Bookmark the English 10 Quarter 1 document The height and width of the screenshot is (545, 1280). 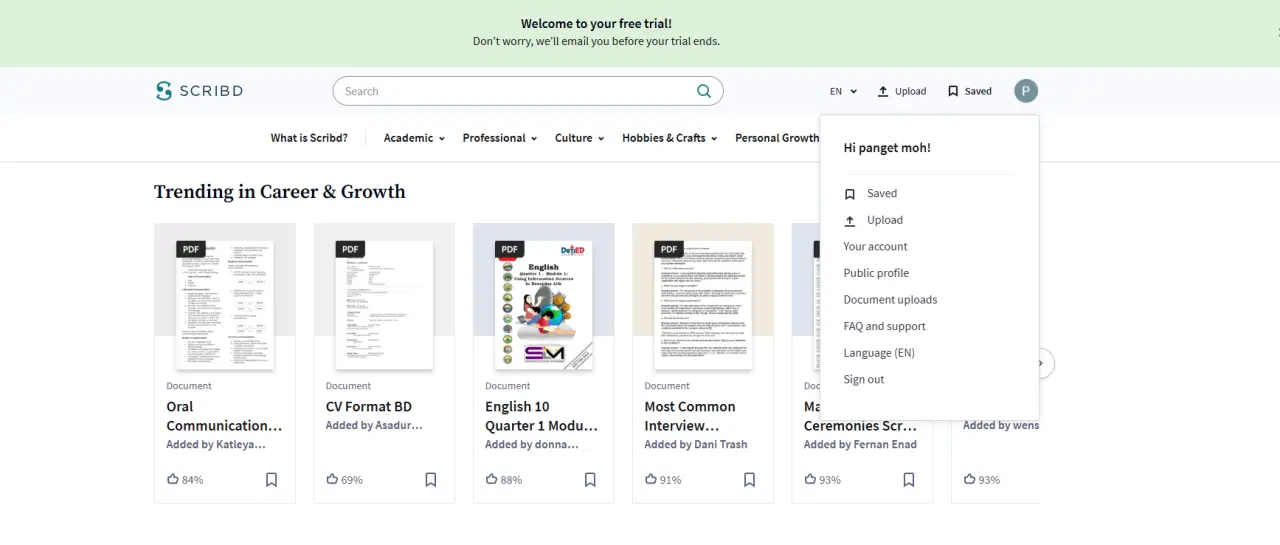click(590, 480)
